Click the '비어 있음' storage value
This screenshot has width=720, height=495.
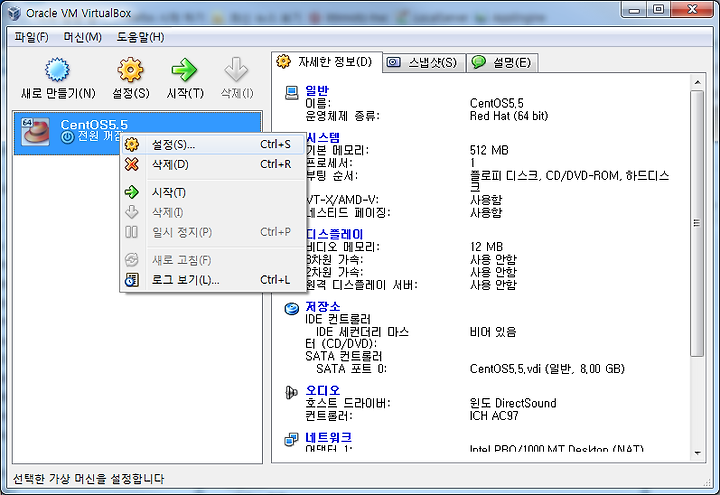point(493,332)
